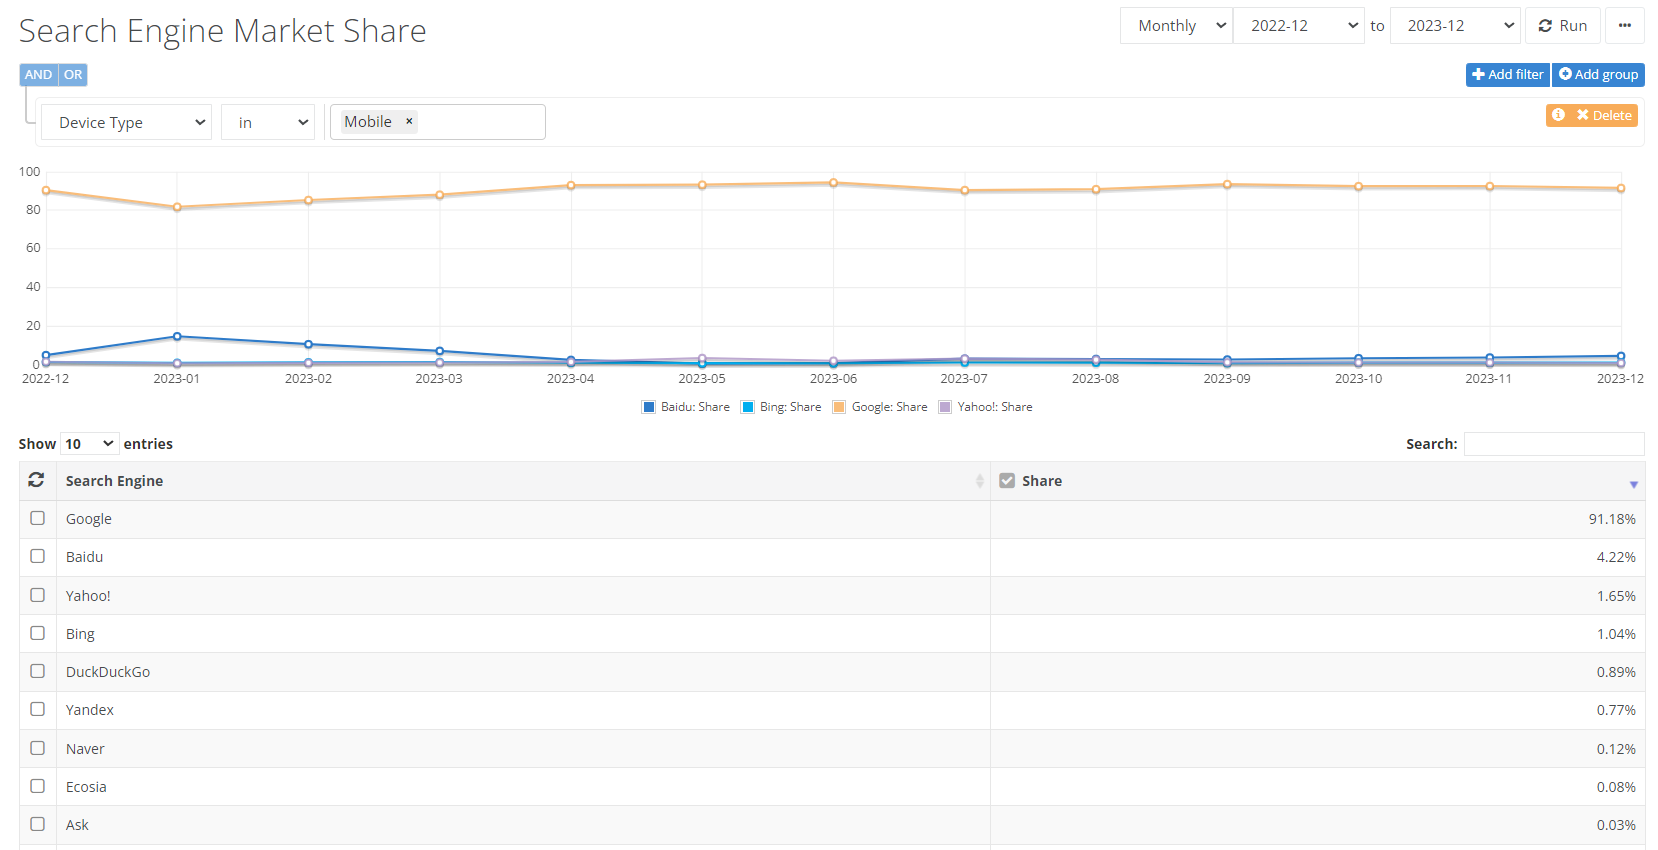1658x850 pixels.
Task: Select the AND filter logic toggle
Action: [x=39, y=75]
